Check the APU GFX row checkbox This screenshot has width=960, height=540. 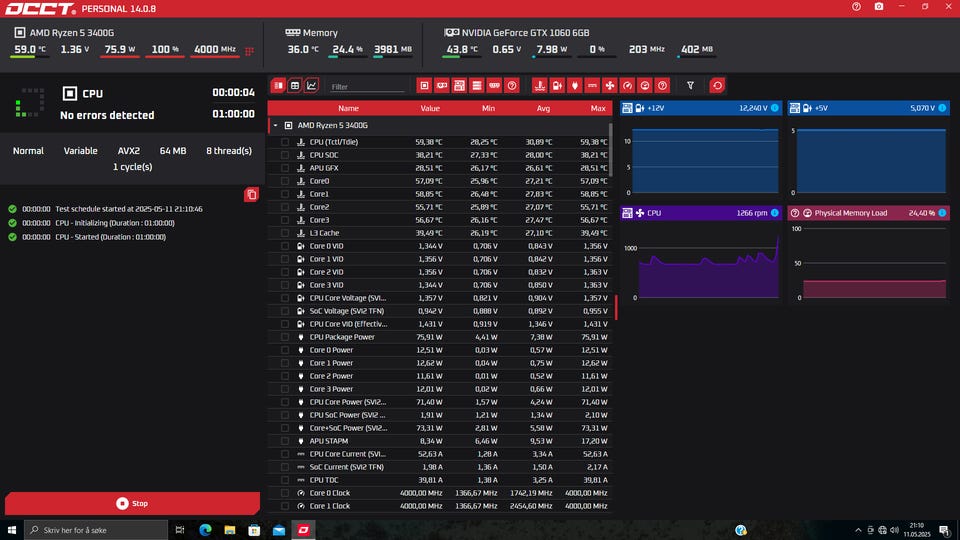pyautogui.click(x=285, y=168)
